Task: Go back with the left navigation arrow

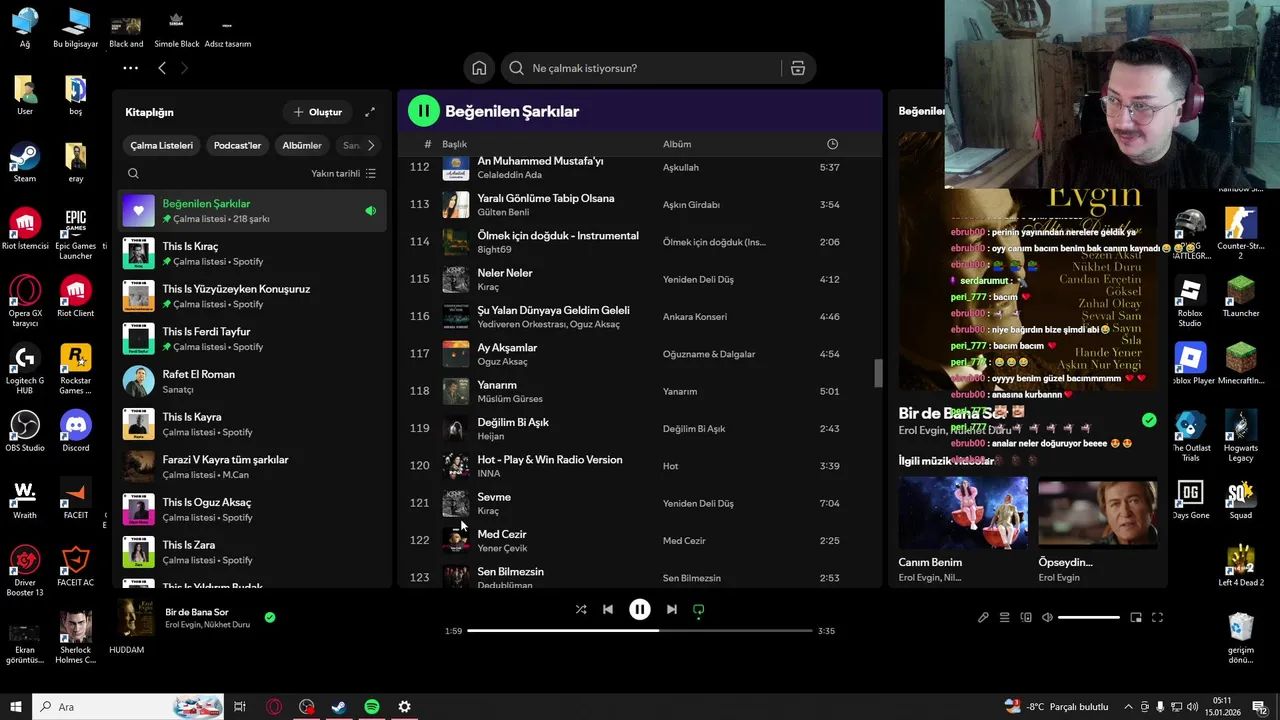Action: pos(162,68)
